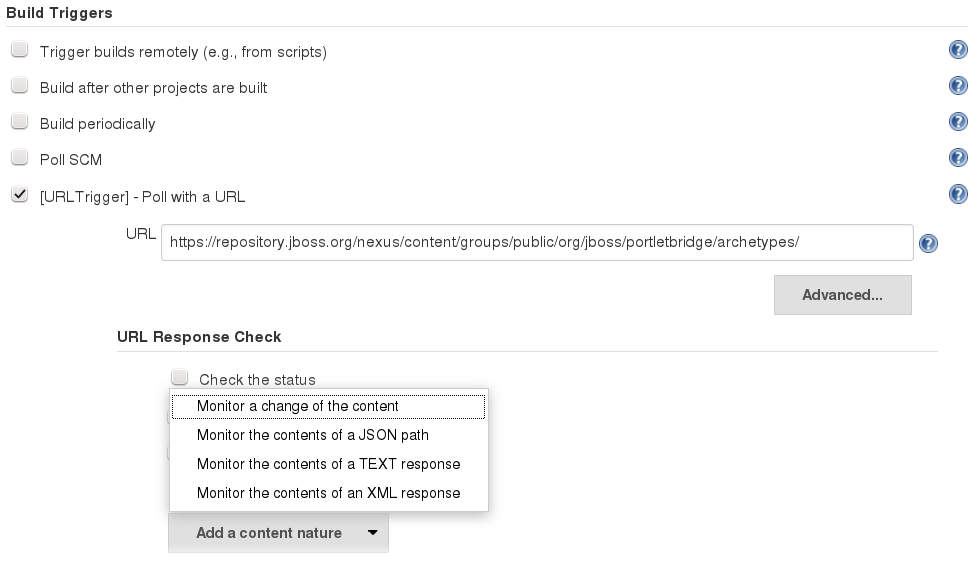Screen dimensions: 978x562
Task: Open help for Build after other projects
Action: pos(958,87)
